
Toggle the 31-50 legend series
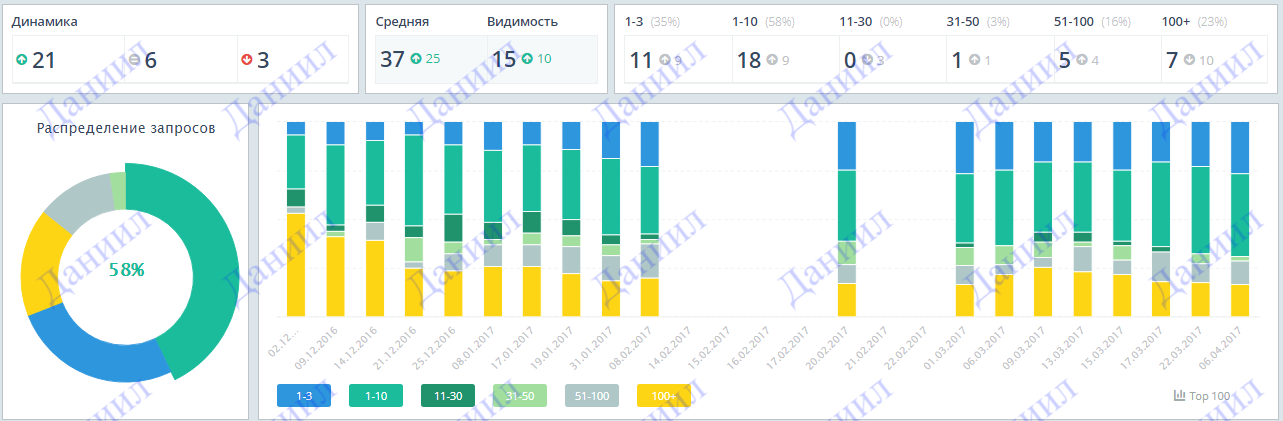coord(520,396)
